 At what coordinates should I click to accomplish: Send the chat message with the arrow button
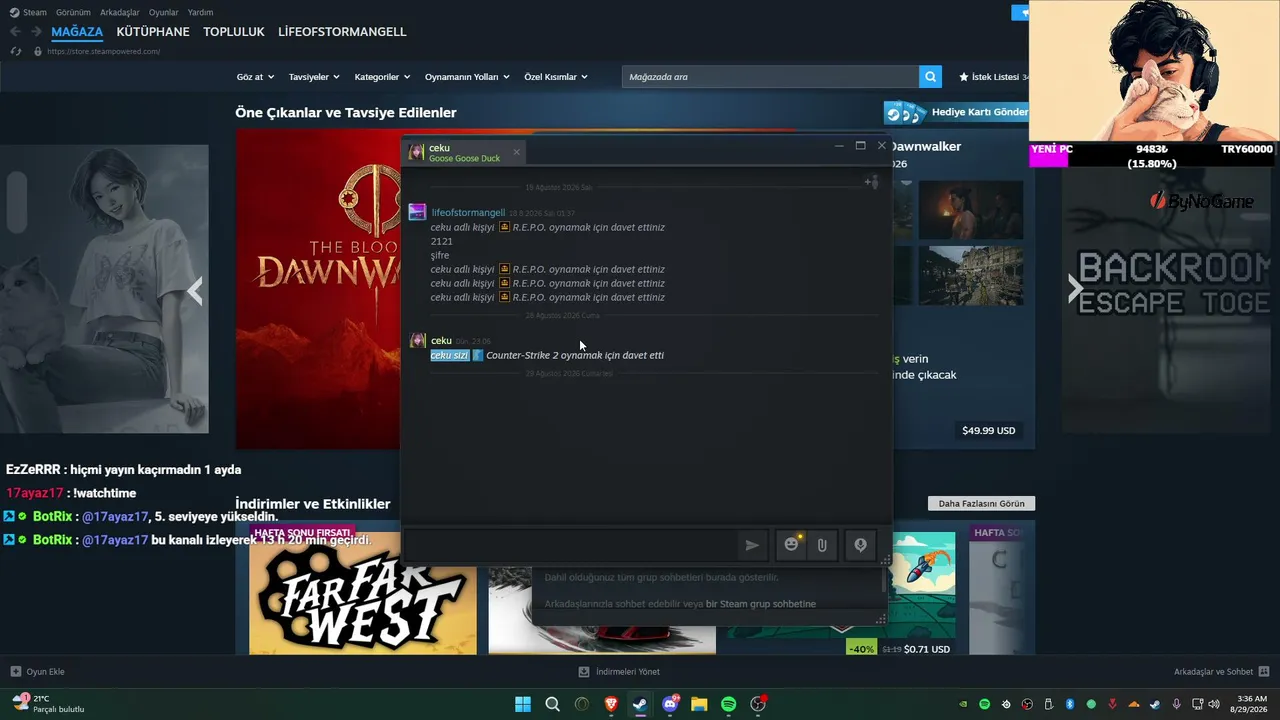(x=752, y=545)
